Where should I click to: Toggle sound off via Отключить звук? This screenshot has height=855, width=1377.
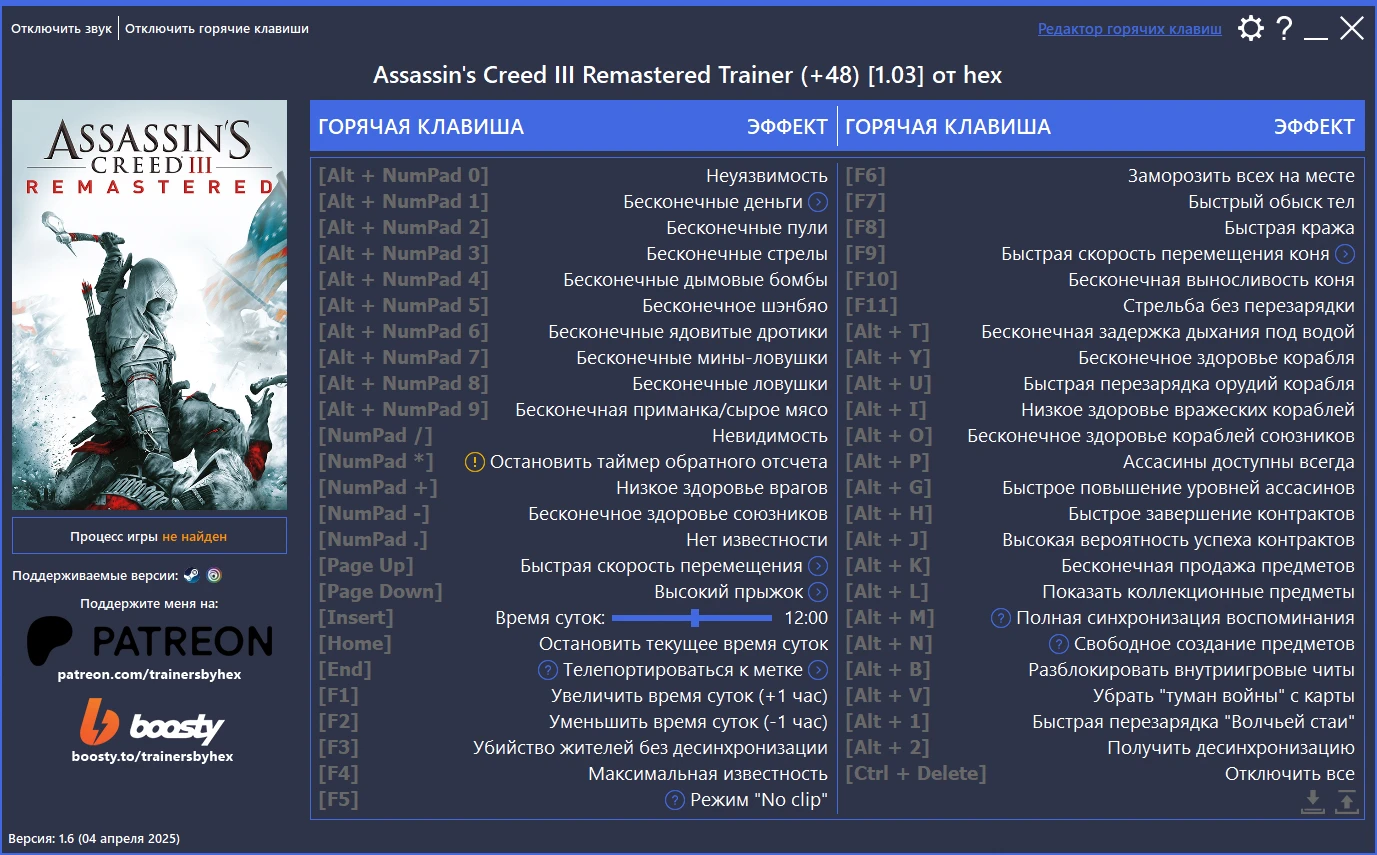tap(60, 28)
